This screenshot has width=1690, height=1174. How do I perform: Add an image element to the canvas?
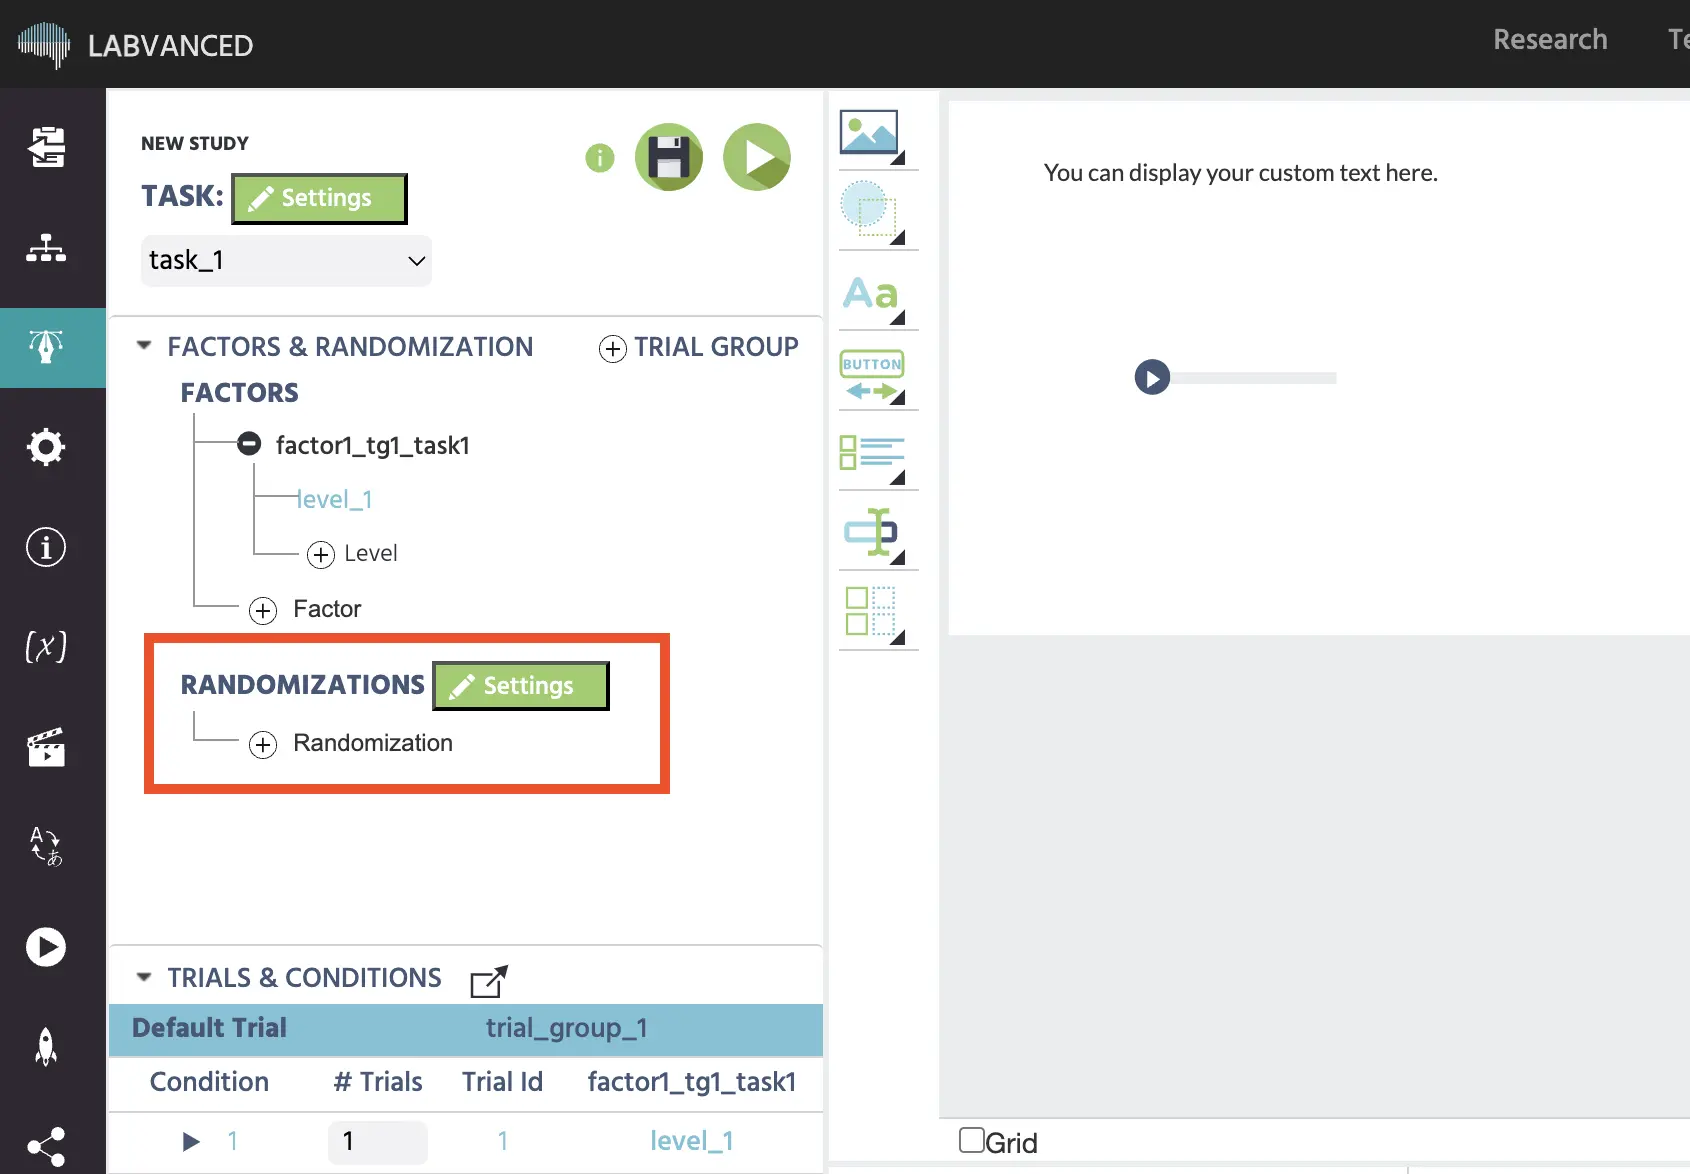pyautogui.click(x=869, y=133)
